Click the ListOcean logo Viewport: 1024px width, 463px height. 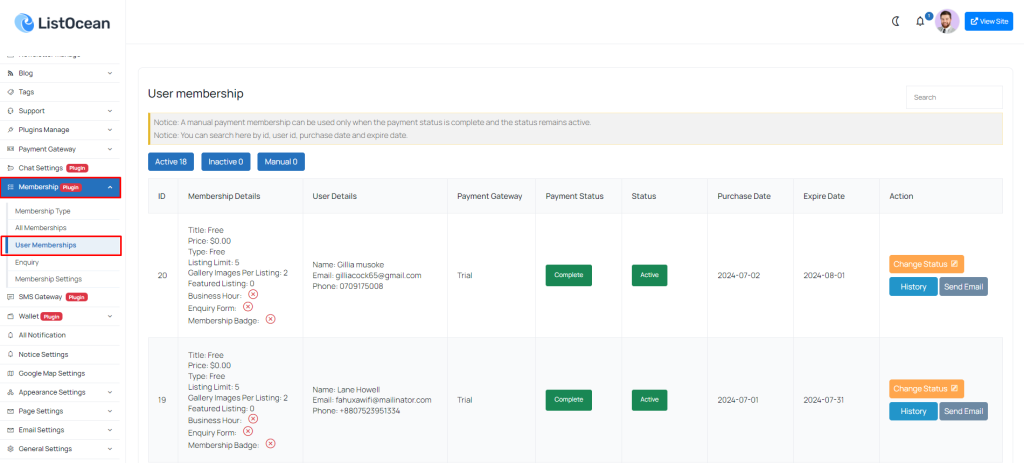pos(63,24)
